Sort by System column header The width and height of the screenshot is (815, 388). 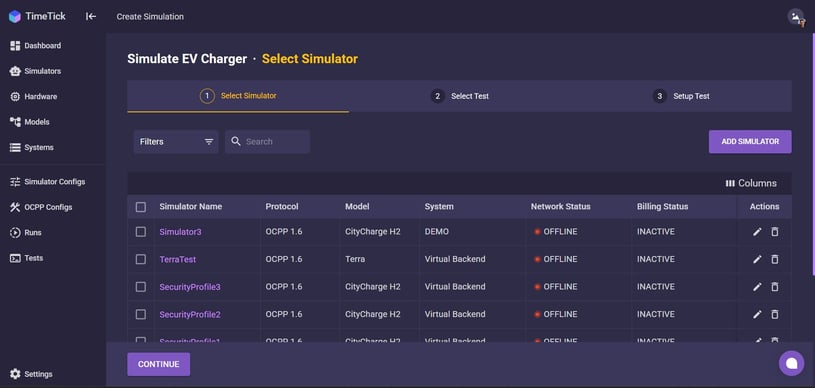click(439, 207)
